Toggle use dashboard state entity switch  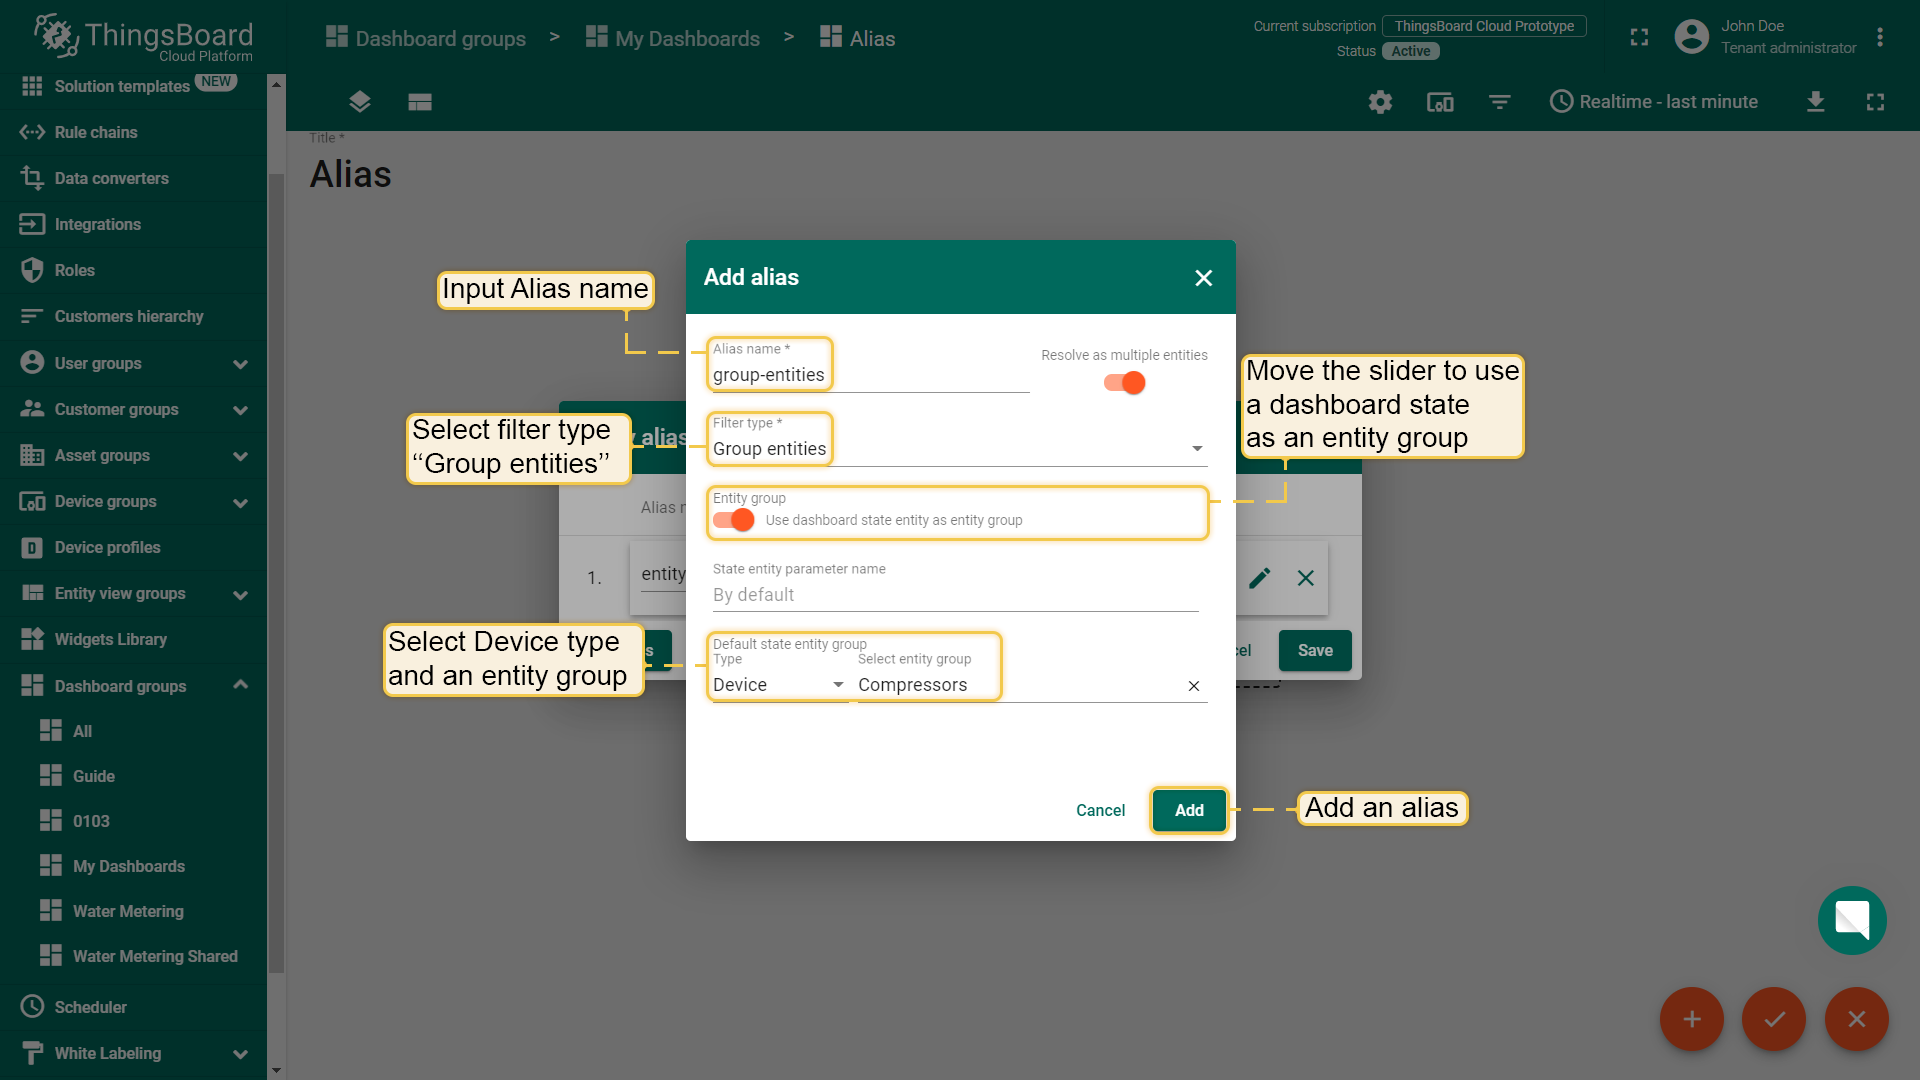(734, 520)
